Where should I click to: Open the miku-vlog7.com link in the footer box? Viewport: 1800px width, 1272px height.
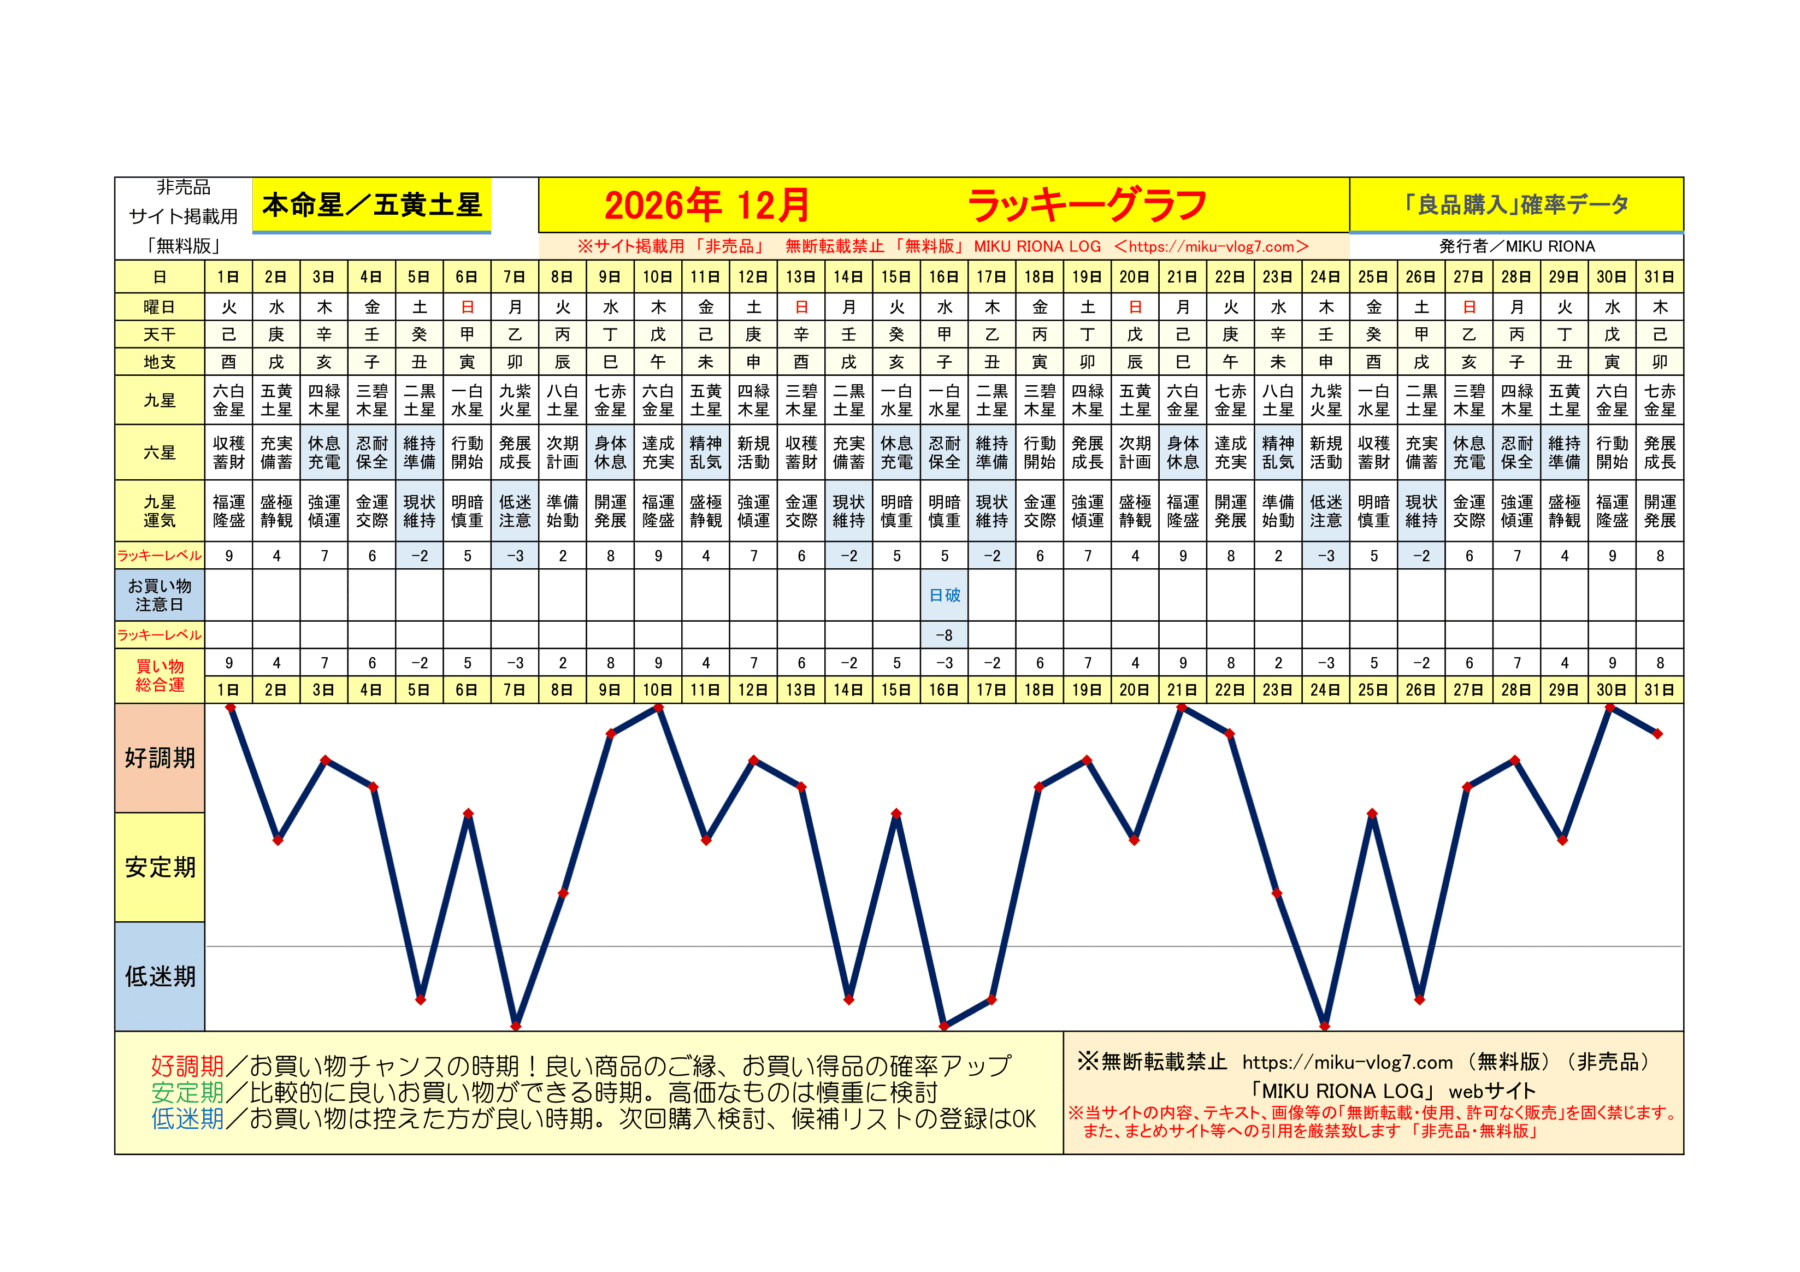coord(1347,1062)
